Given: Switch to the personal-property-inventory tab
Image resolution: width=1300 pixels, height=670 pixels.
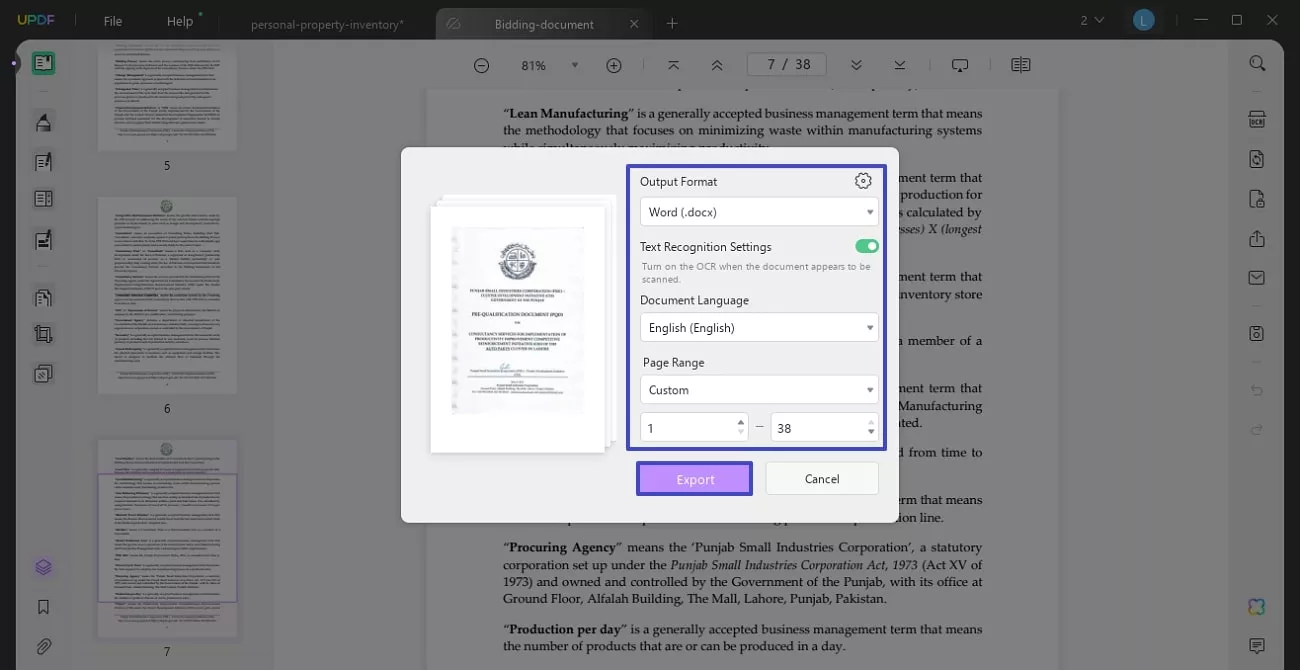Looking at the screenshot, I should pyautogui.click(x=328, y=23).
